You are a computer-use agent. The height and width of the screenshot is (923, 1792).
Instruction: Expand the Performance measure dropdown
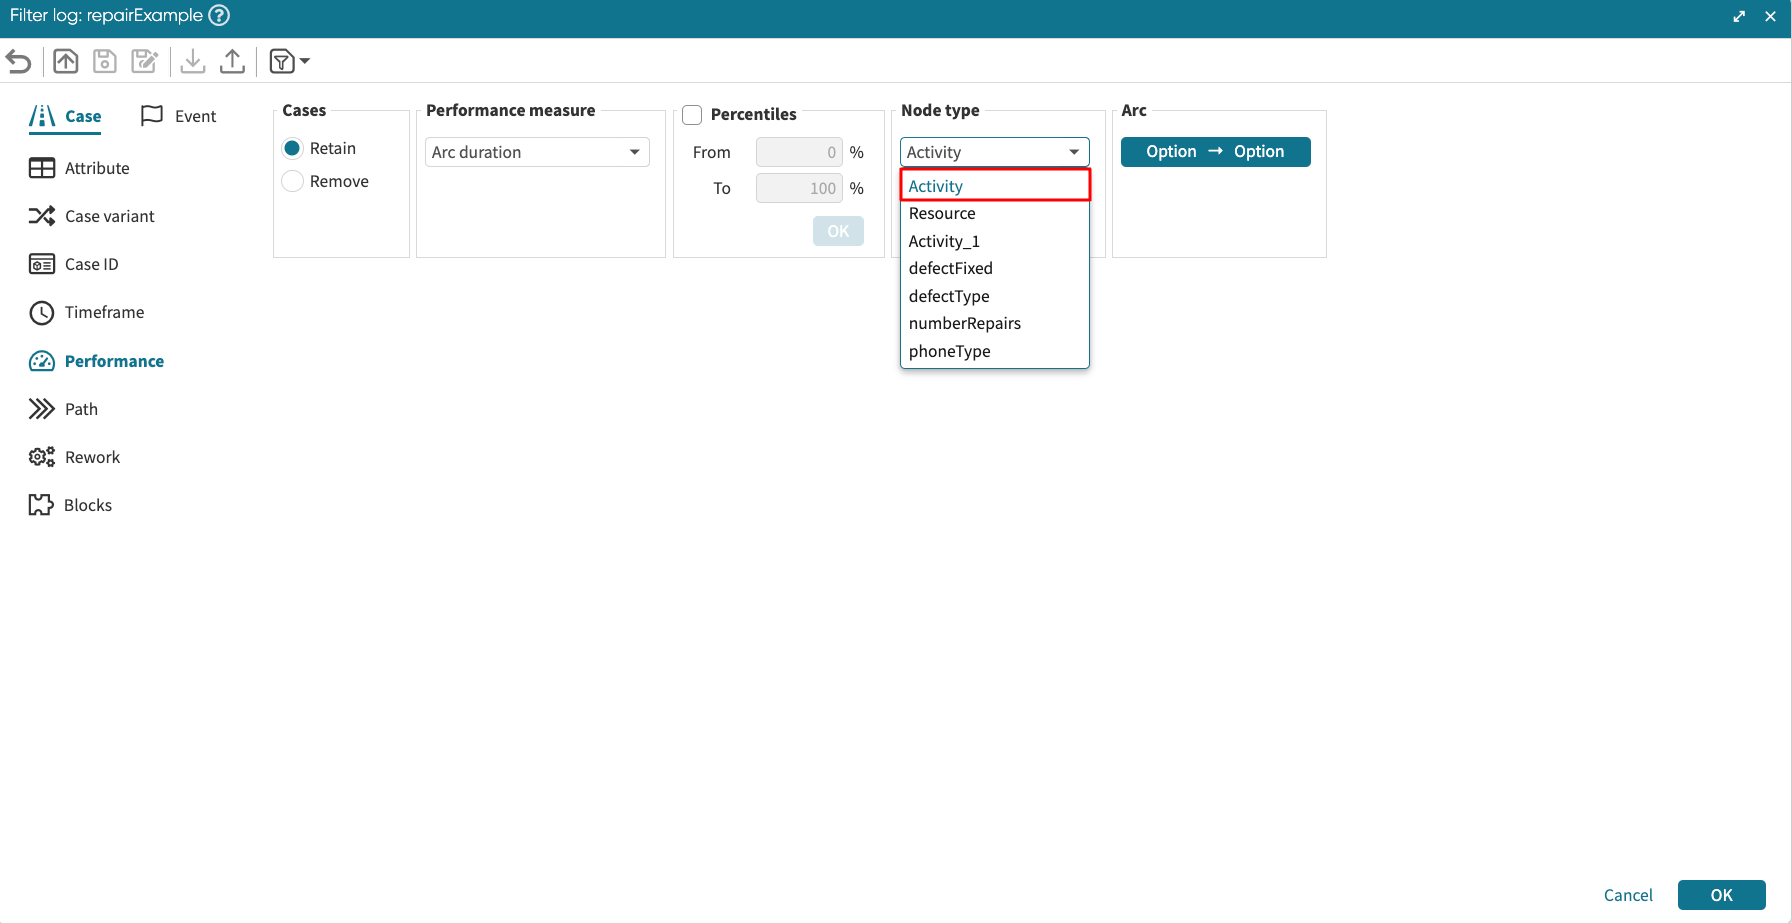point(537,152)
